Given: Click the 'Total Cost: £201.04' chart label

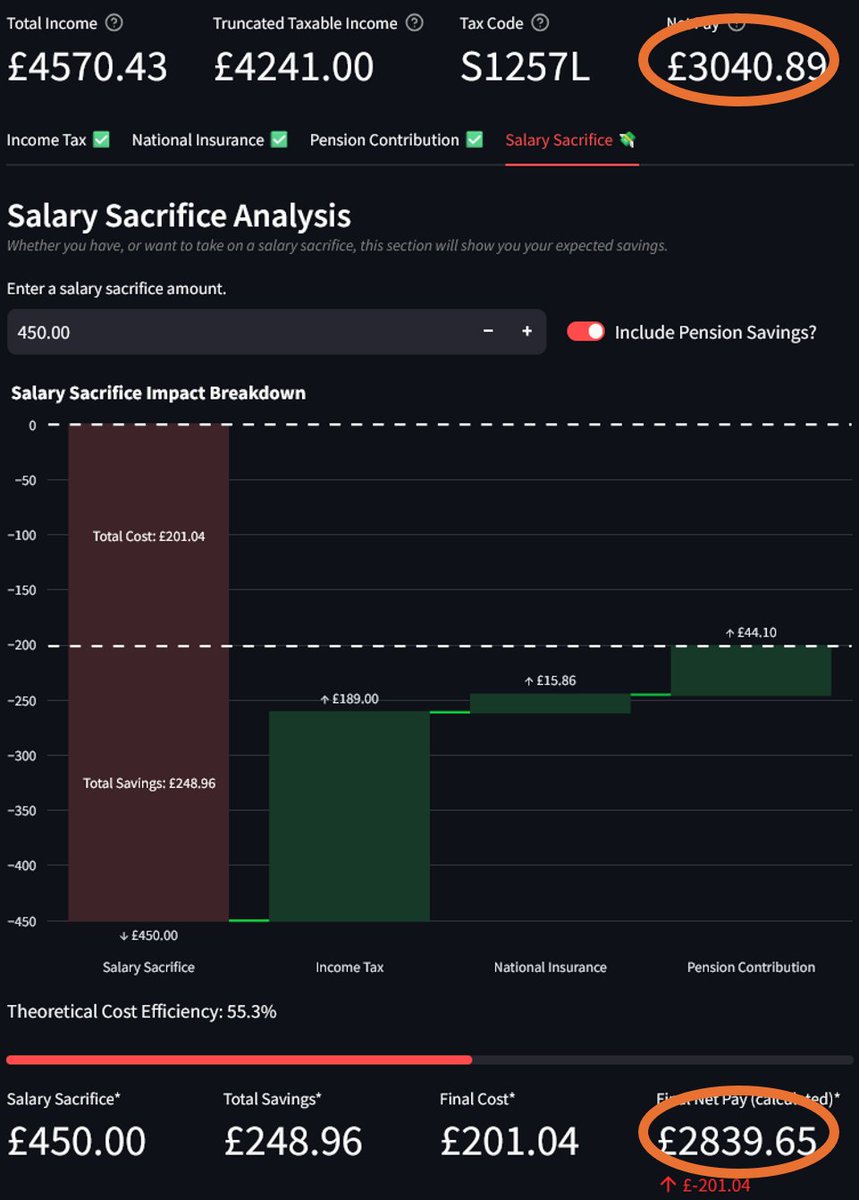Looking at the screenshot, I should tap(149, 536).
